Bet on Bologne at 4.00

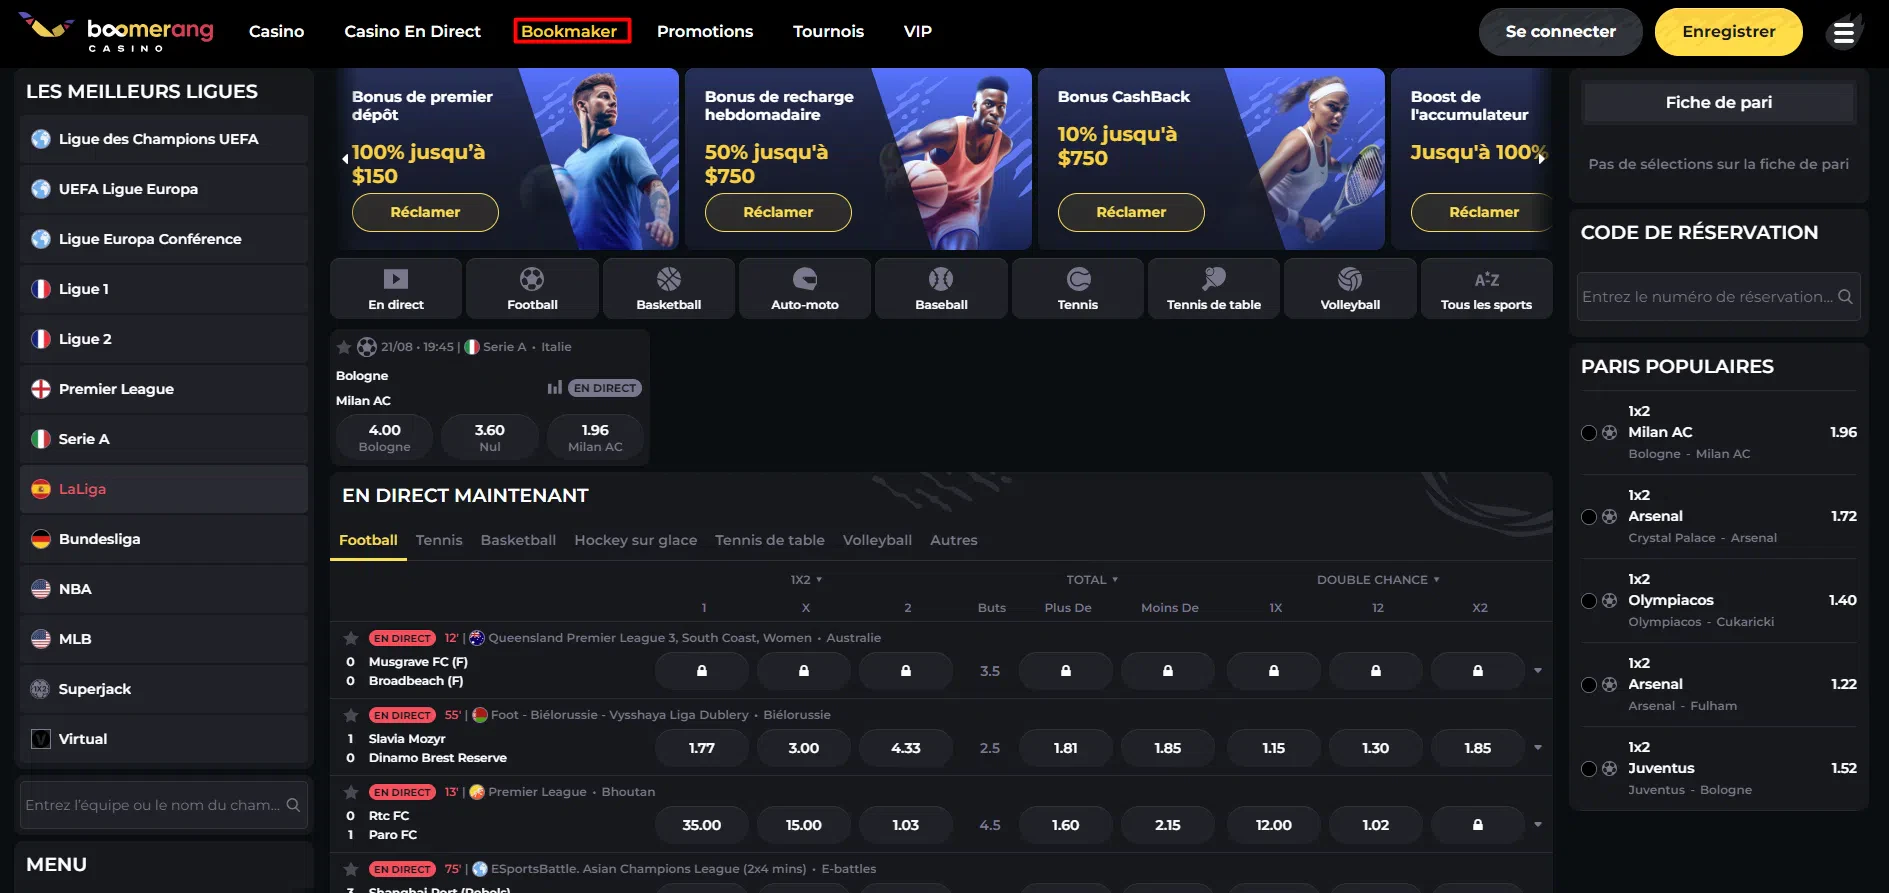tap(385, 437)
